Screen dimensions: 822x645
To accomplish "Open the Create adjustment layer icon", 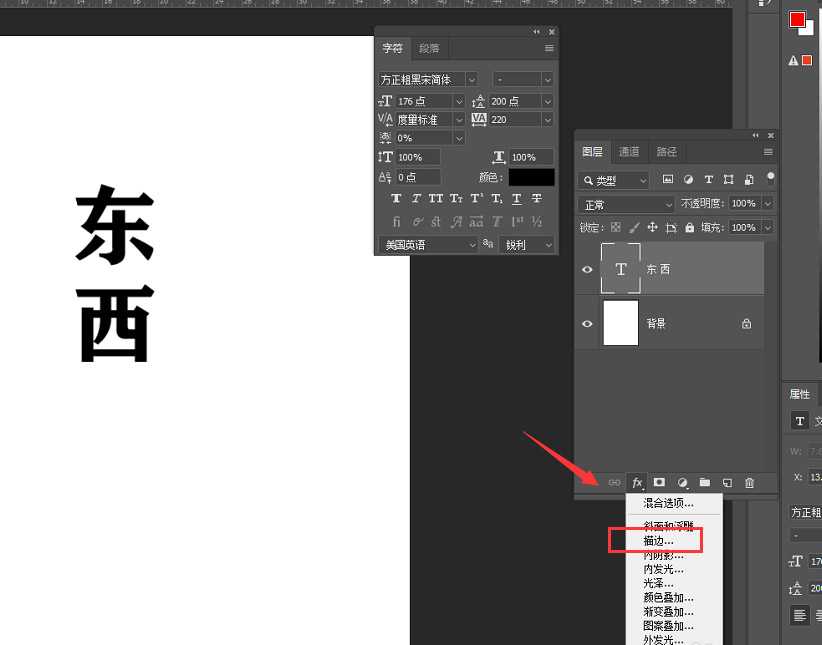I will [x=682, y=483].
